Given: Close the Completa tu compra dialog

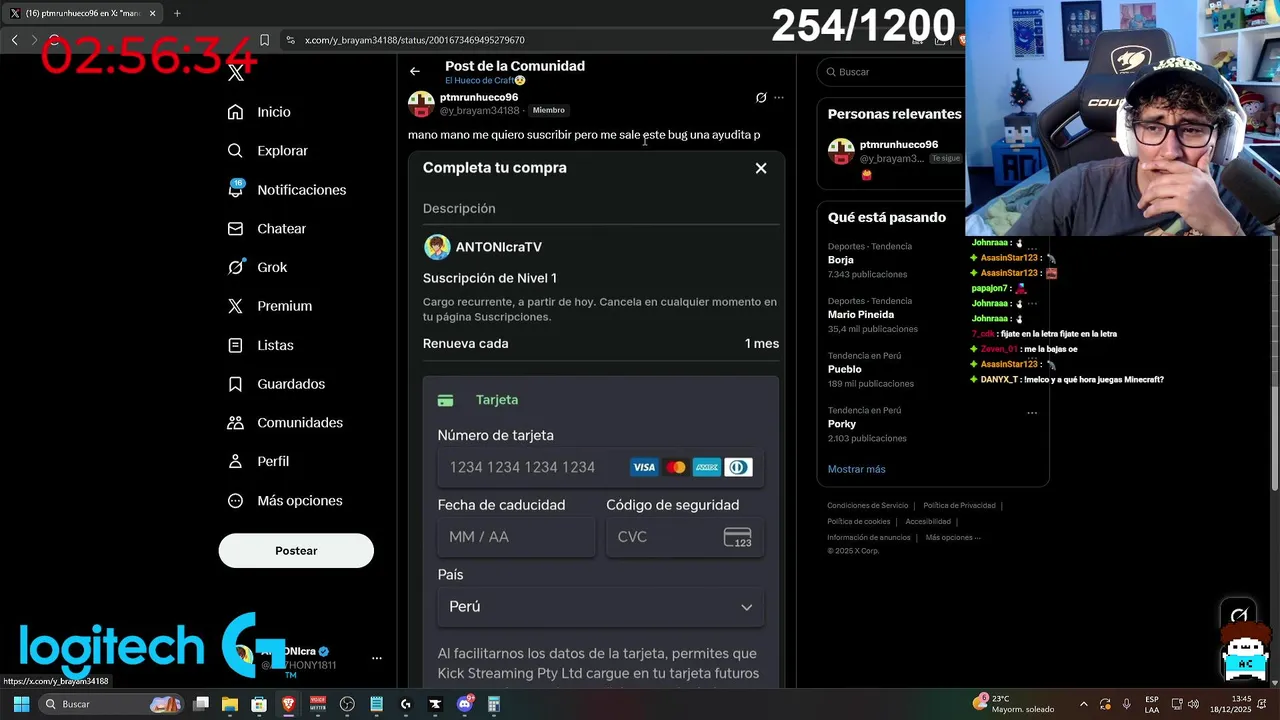Looking at the screenshot, I should coord(761,168).
